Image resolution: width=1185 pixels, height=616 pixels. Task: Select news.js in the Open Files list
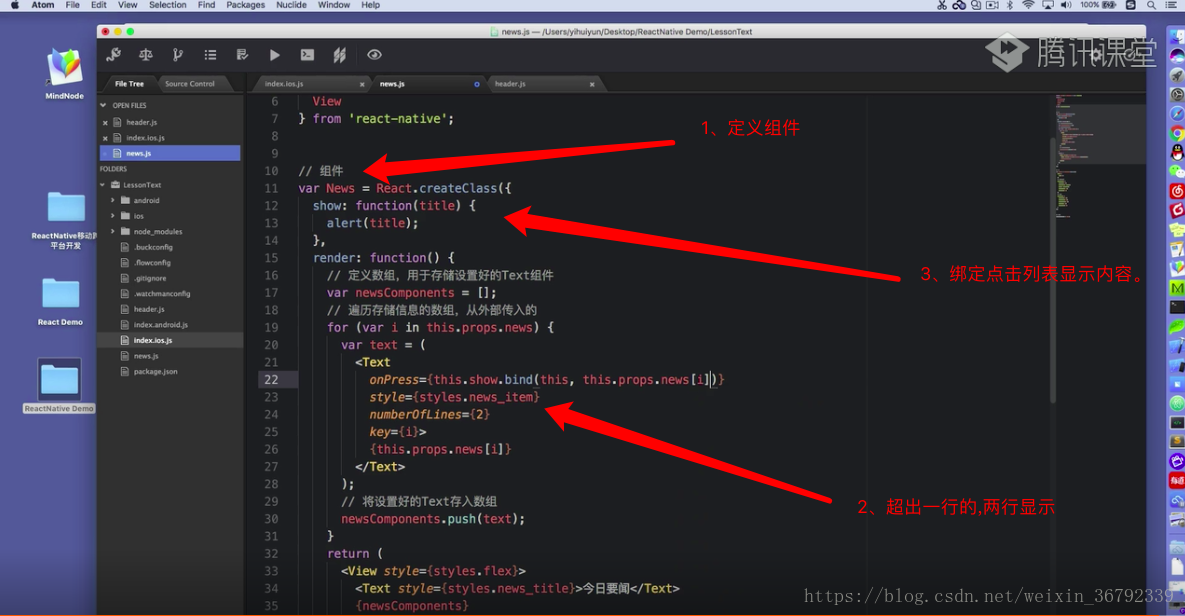tap(170, 153)
